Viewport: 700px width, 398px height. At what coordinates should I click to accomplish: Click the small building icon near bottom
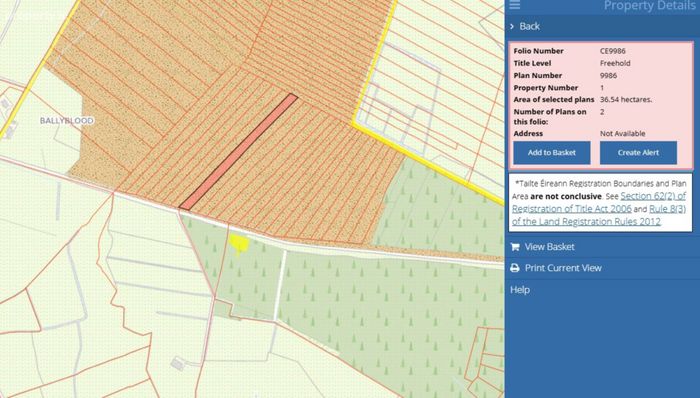[x=178, y=364]
